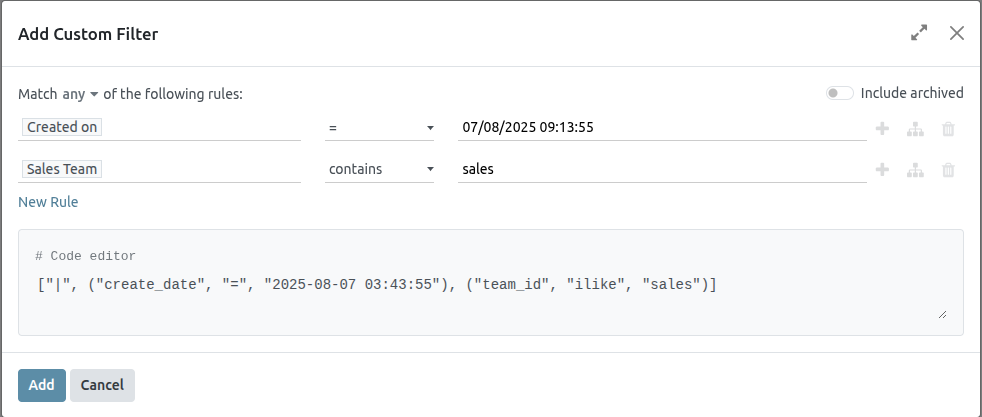Add branch from Sales Team rule
This screenshot has height=417, width=982.
(x=914, y=170)
